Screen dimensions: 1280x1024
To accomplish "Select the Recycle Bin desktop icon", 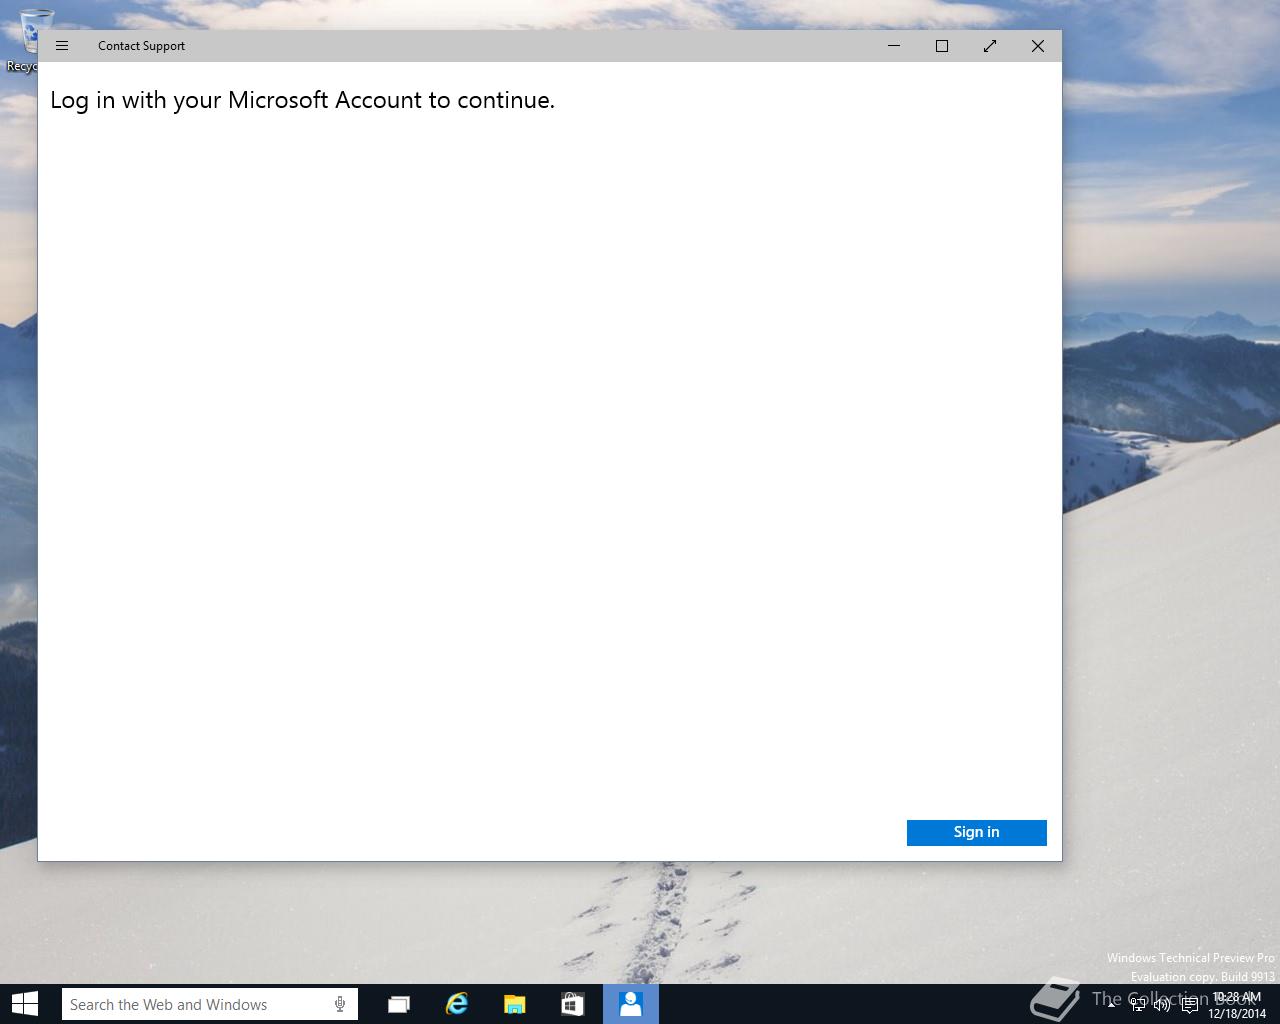I will coord(22,40).
